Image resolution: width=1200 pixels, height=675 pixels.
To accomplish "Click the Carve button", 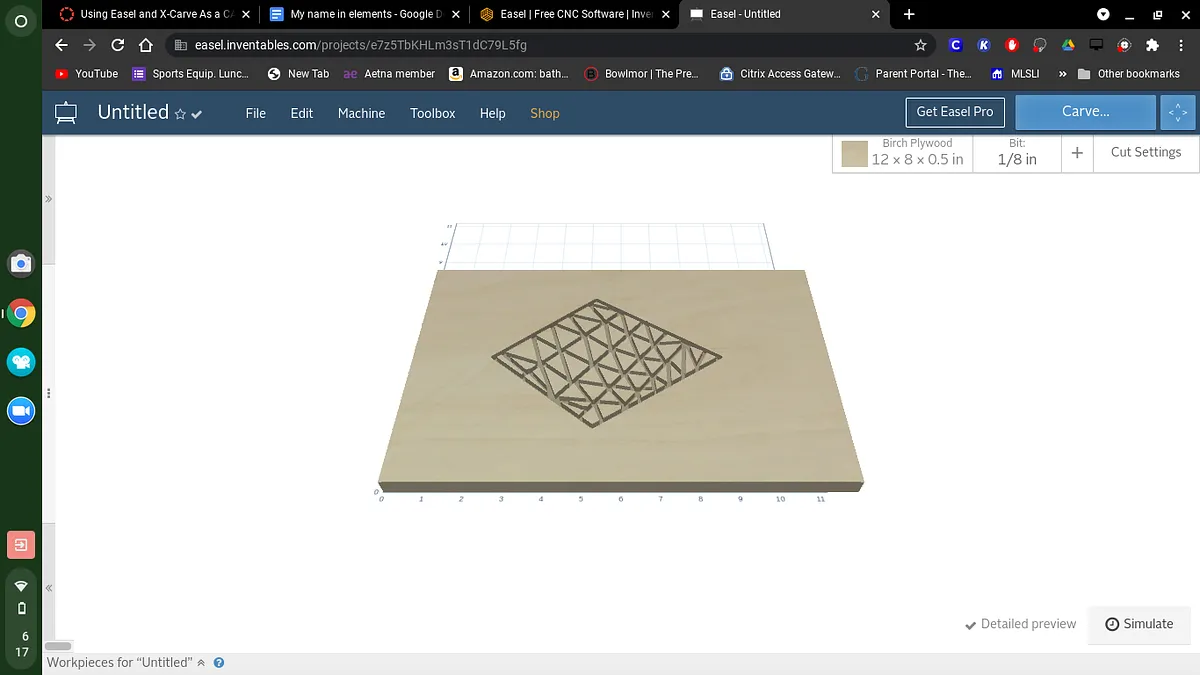I will [1085, 112].
